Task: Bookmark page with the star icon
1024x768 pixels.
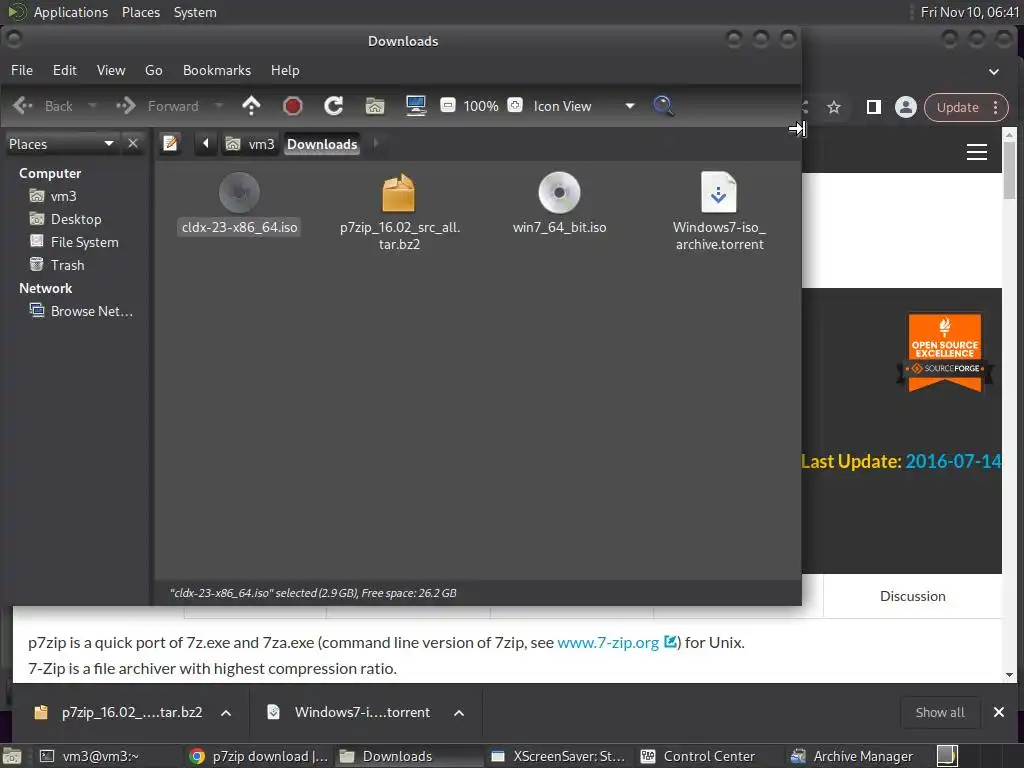Action: (834, 107)
